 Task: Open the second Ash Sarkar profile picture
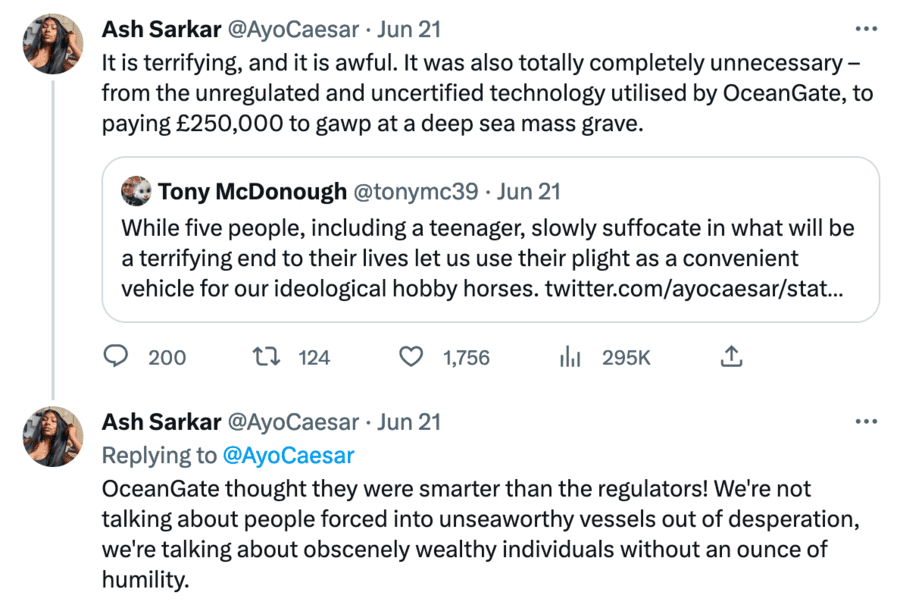53,437
